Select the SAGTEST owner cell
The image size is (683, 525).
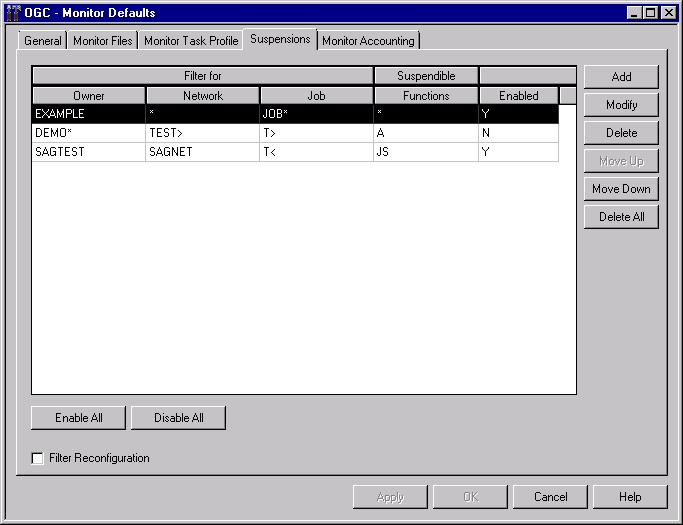pyautogui.click(x=89, y=152)
